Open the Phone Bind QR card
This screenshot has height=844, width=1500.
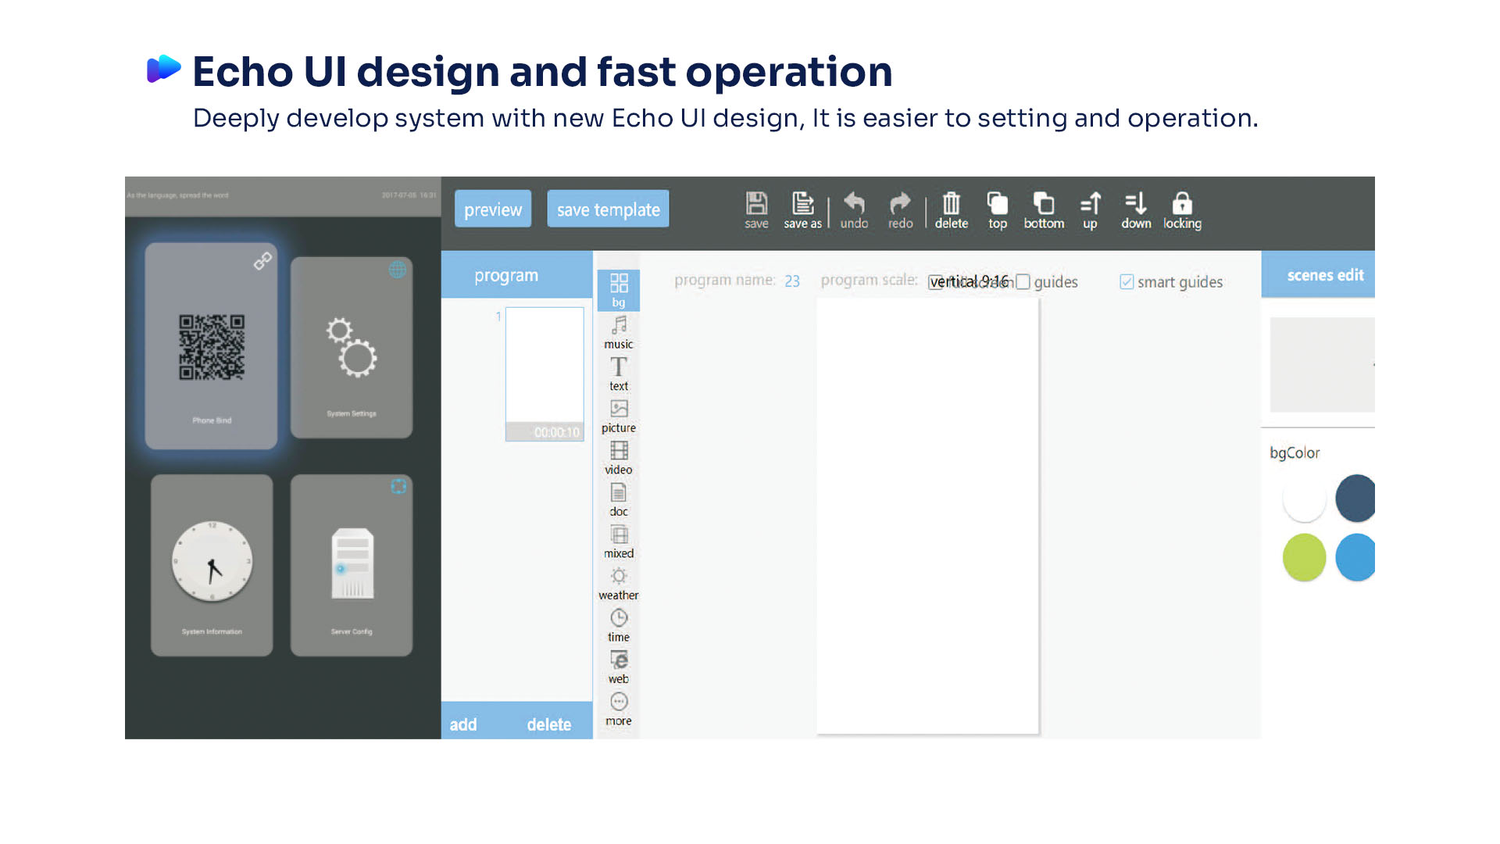click(x=211, y=346)
